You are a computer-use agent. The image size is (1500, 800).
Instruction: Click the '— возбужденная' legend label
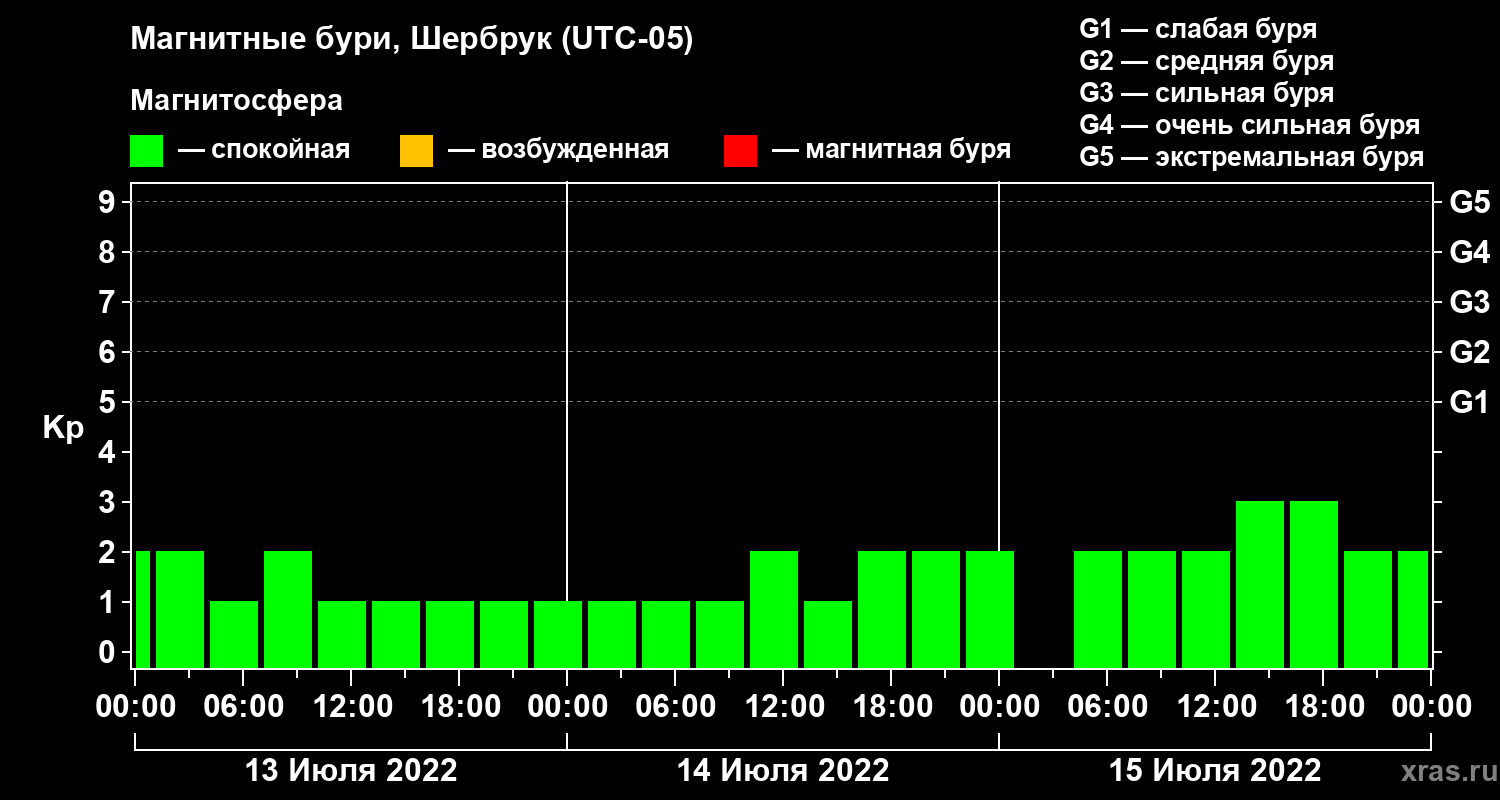pyautogui.click(x=558, y=150)
